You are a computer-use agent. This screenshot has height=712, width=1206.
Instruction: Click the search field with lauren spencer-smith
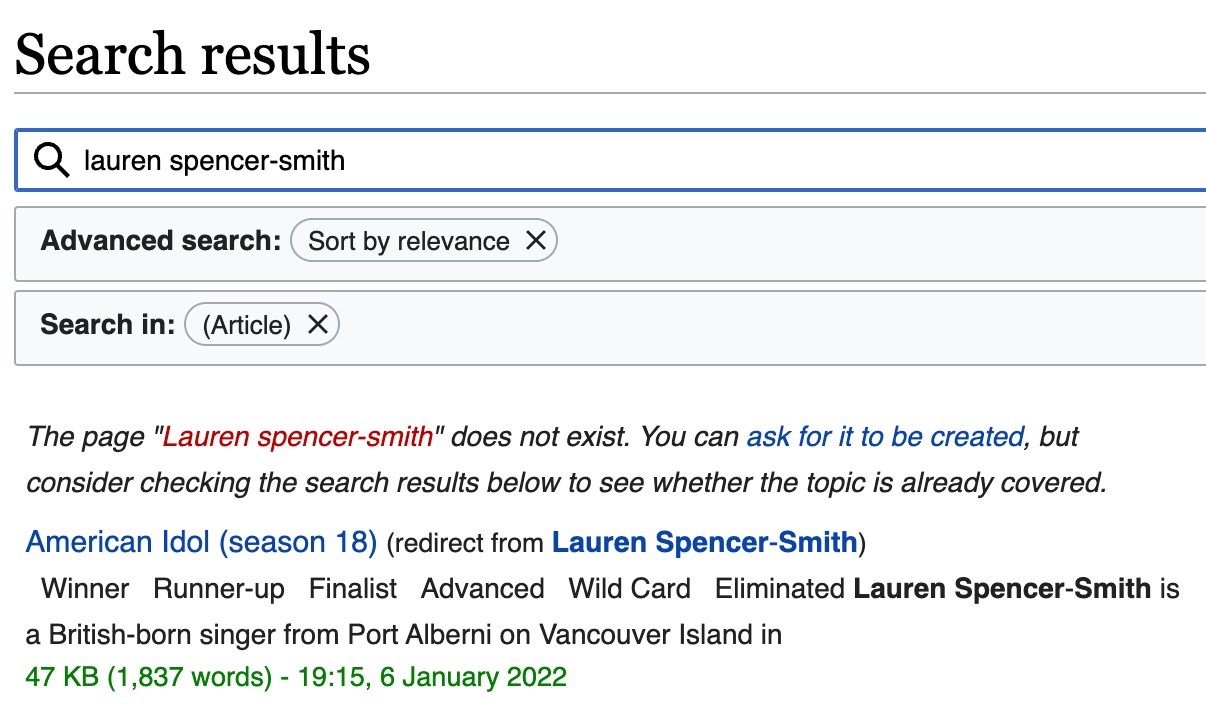pos(610,160)
